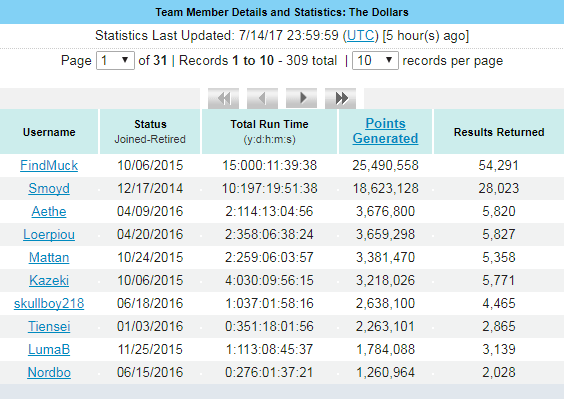The height and width of the screenshot is (399, 564).
Task: Click the Username column header
Action: [x=49, y=132]
